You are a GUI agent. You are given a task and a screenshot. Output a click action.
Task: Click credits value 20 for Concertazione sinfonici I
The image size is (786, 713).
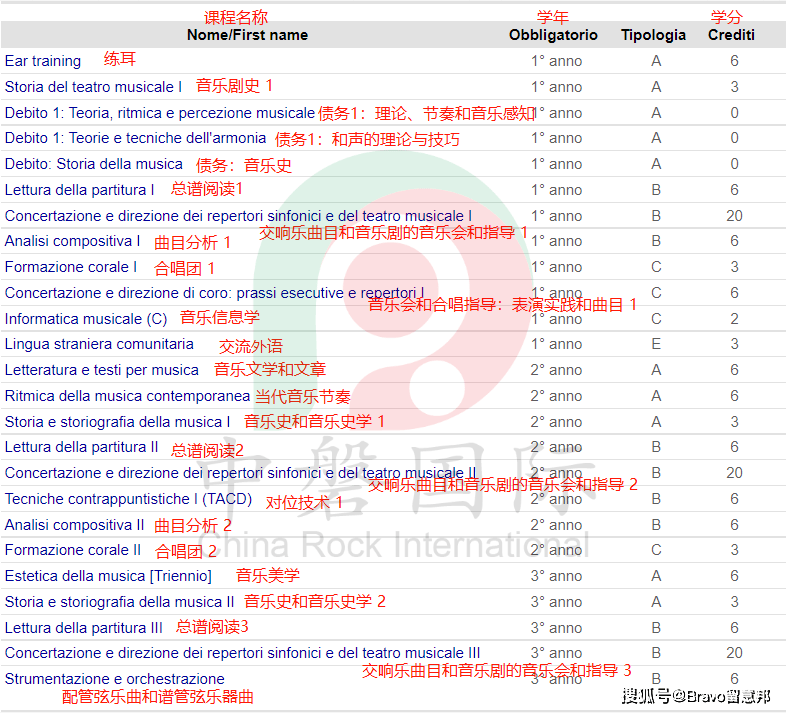(x=734, y=216)
